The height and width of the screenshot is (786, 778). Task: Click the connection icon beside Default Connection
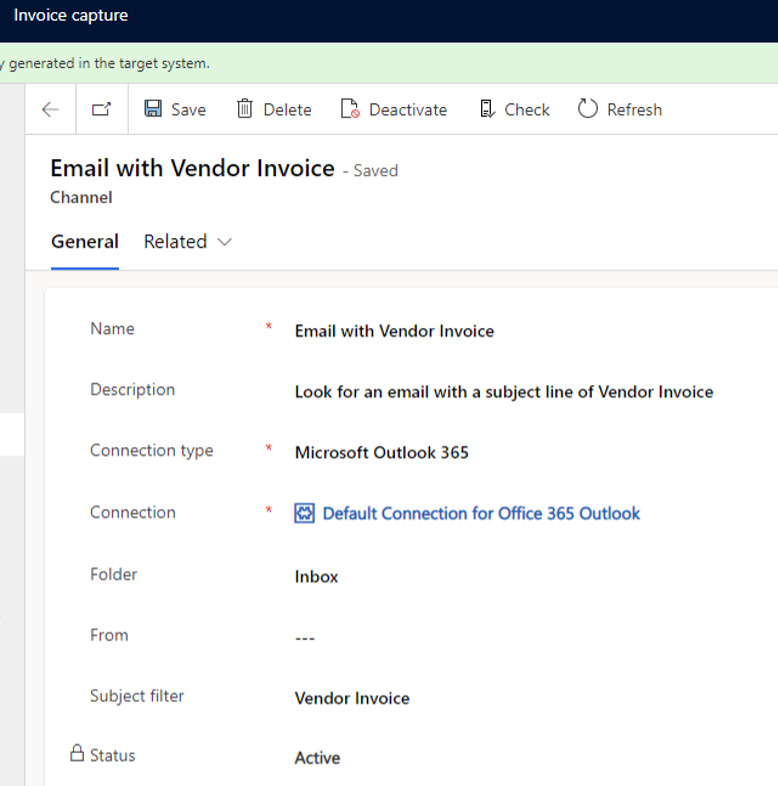coord(304,513)
